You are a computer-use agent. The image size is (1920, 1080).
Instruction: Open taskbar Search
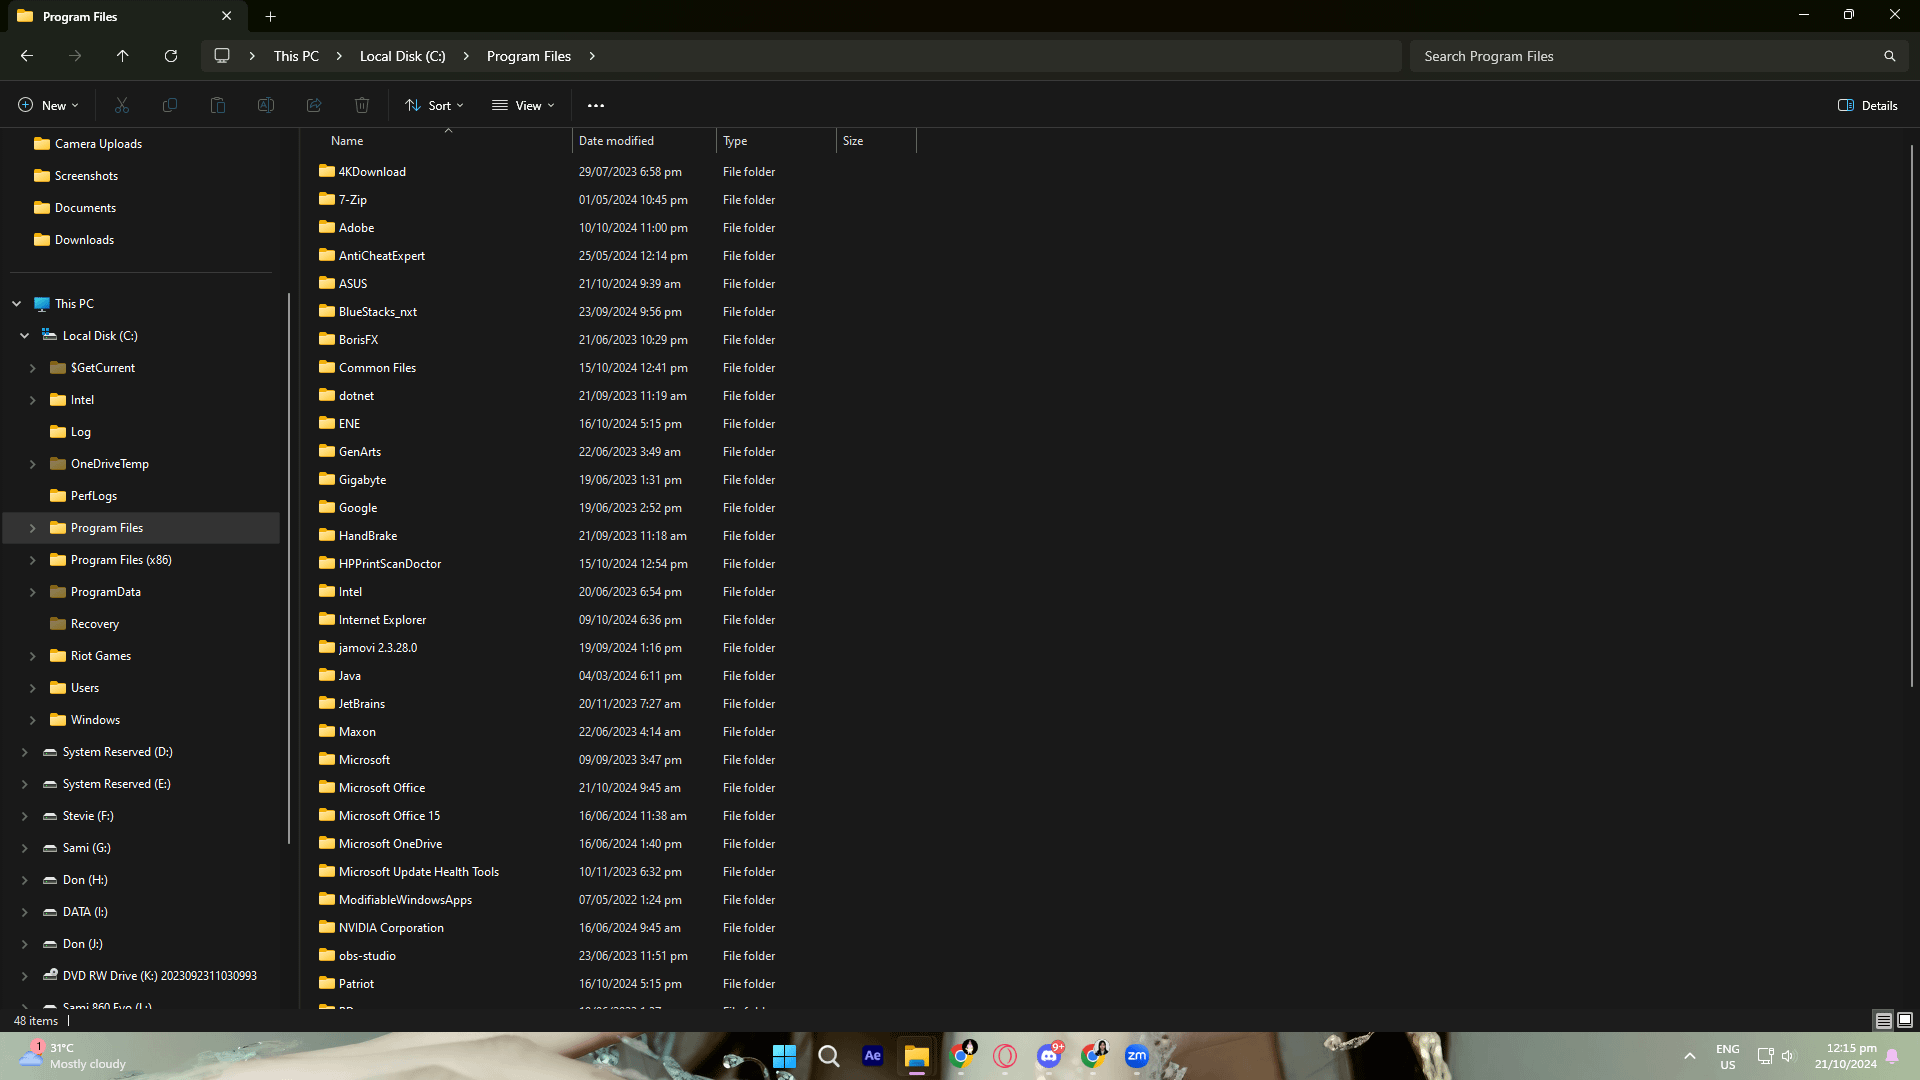pos(828,1056)
